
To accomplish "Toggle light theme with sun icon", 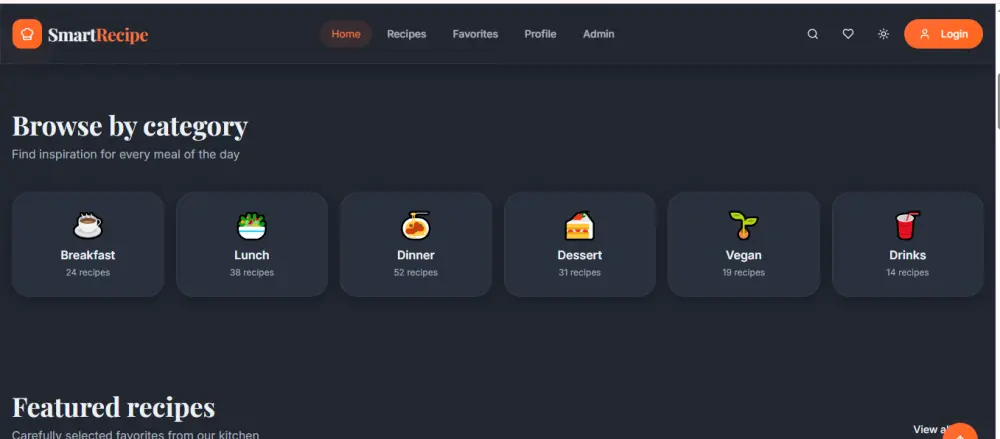I will pyautogui.click(x=883, y=34).
